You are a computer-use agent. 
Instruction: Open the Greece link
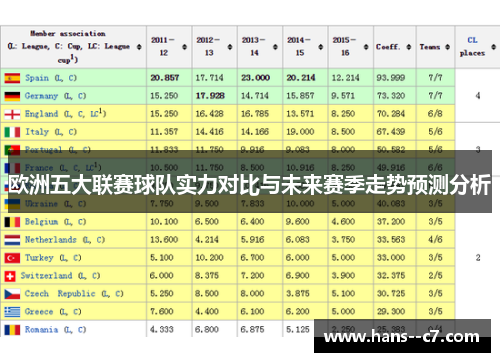pos(39,312)
